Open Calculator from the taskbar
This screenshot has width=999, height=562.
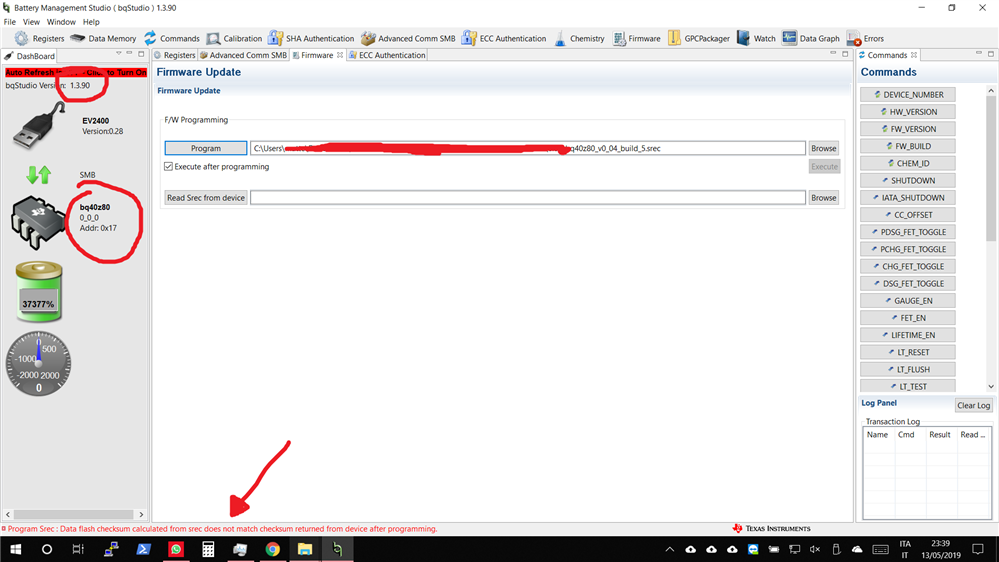[208, 549]
